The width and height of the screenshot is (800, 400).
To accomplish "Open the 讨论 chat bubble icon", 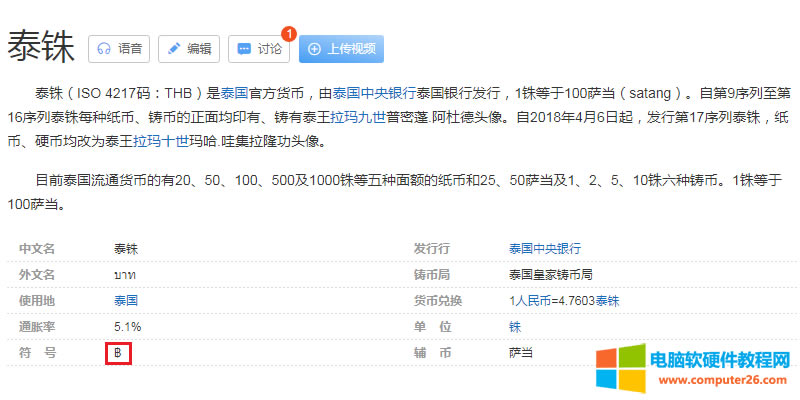I will pos(245,49).
